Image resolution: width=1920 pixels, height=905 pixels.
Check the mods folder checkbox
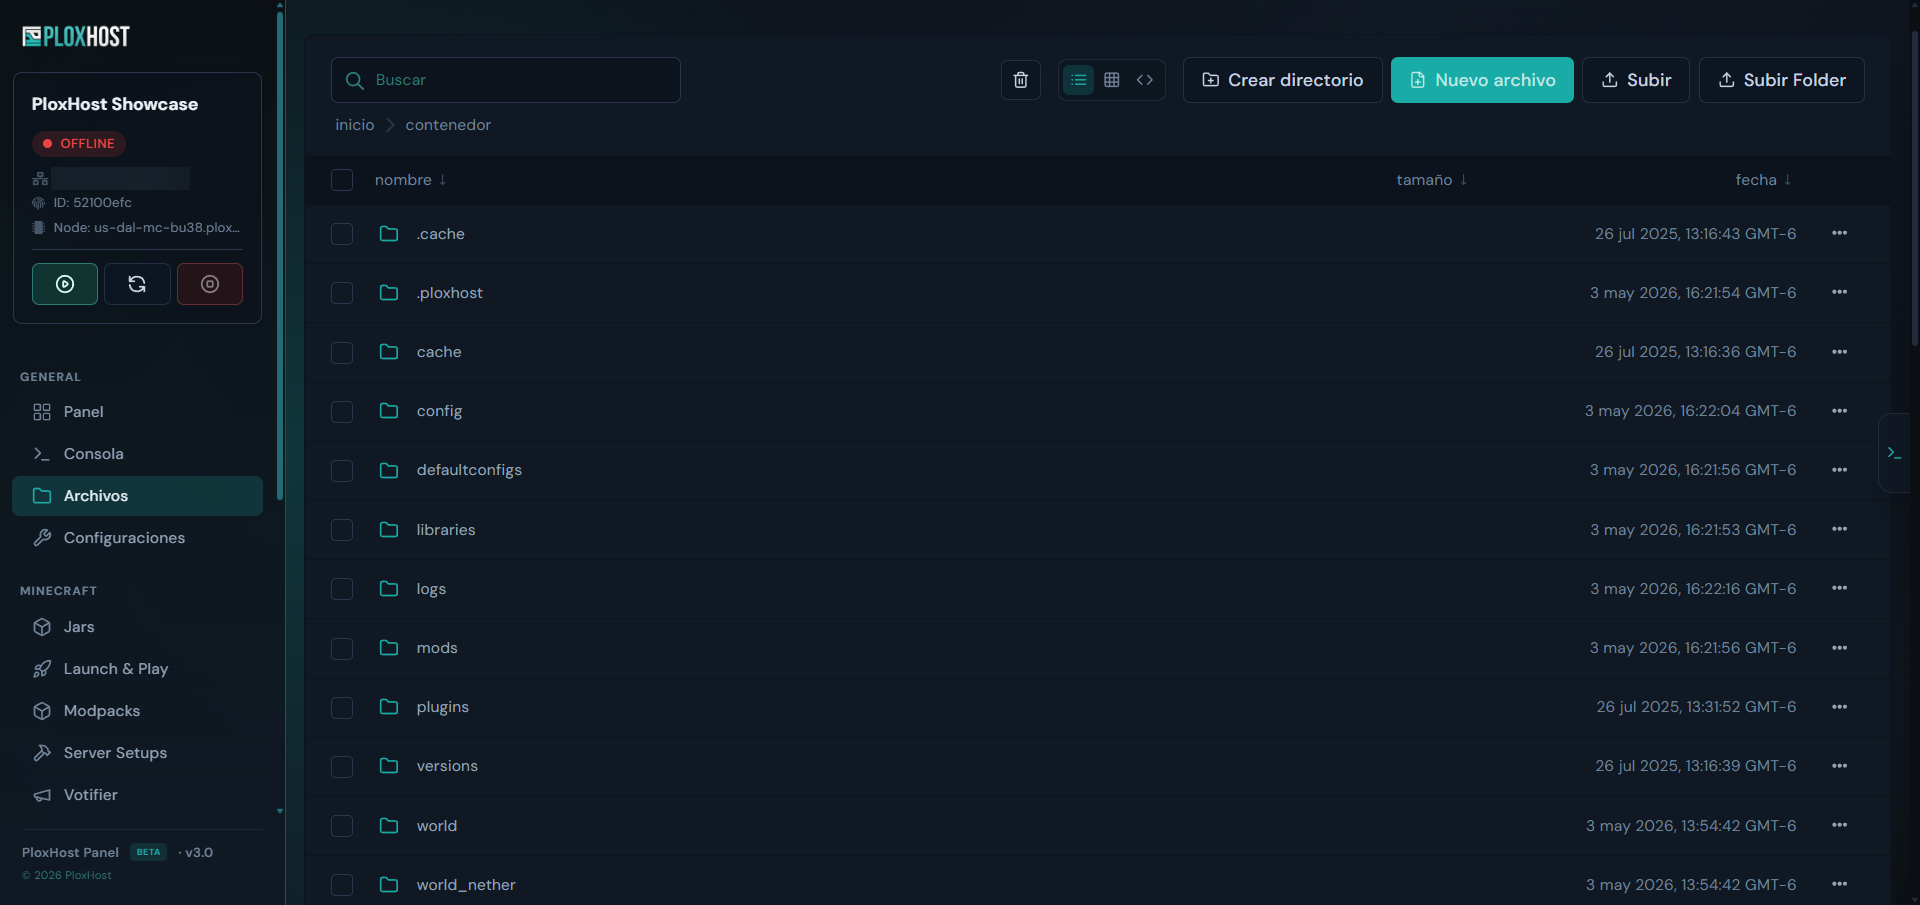tap(342, 648)
